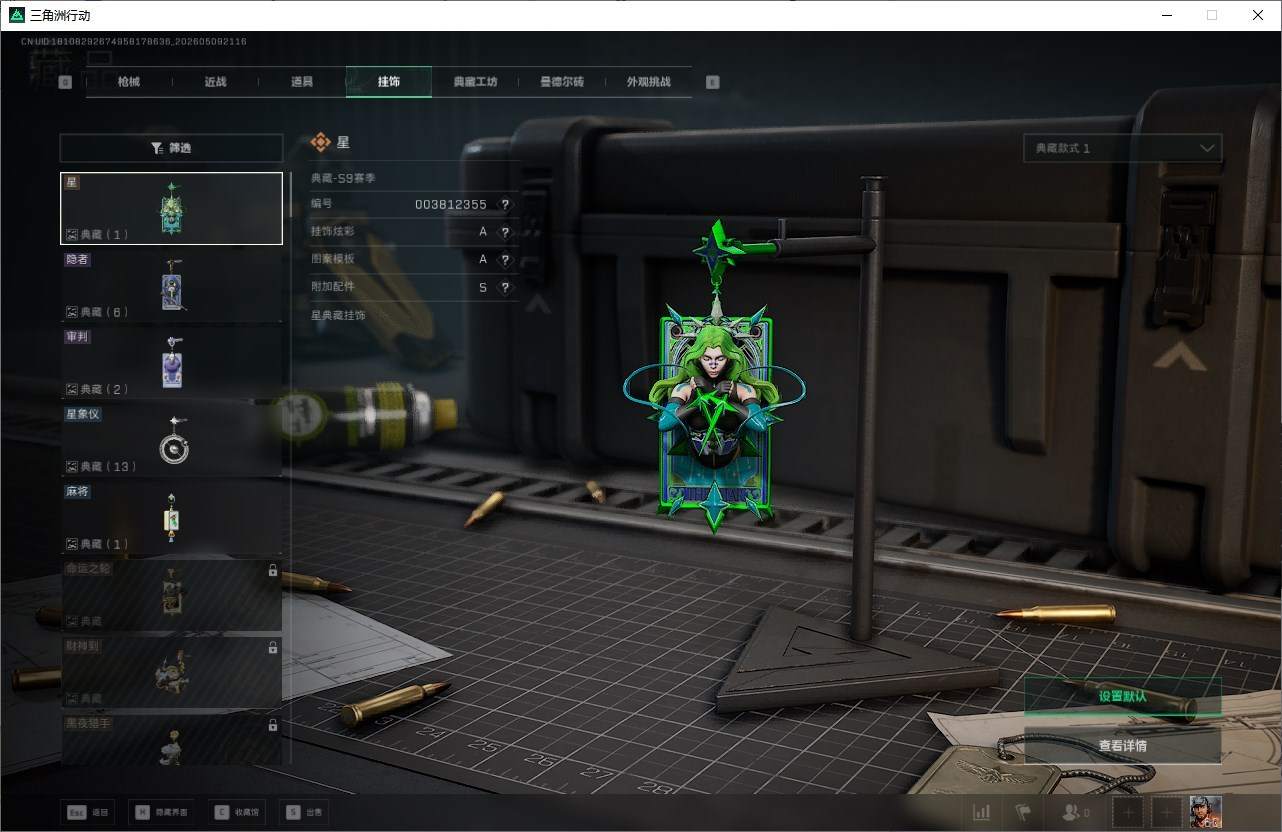Switch to the 外观挑战 tab
Image resolution: width=1282 pixels, height=832 pixels.
(648, 82)
